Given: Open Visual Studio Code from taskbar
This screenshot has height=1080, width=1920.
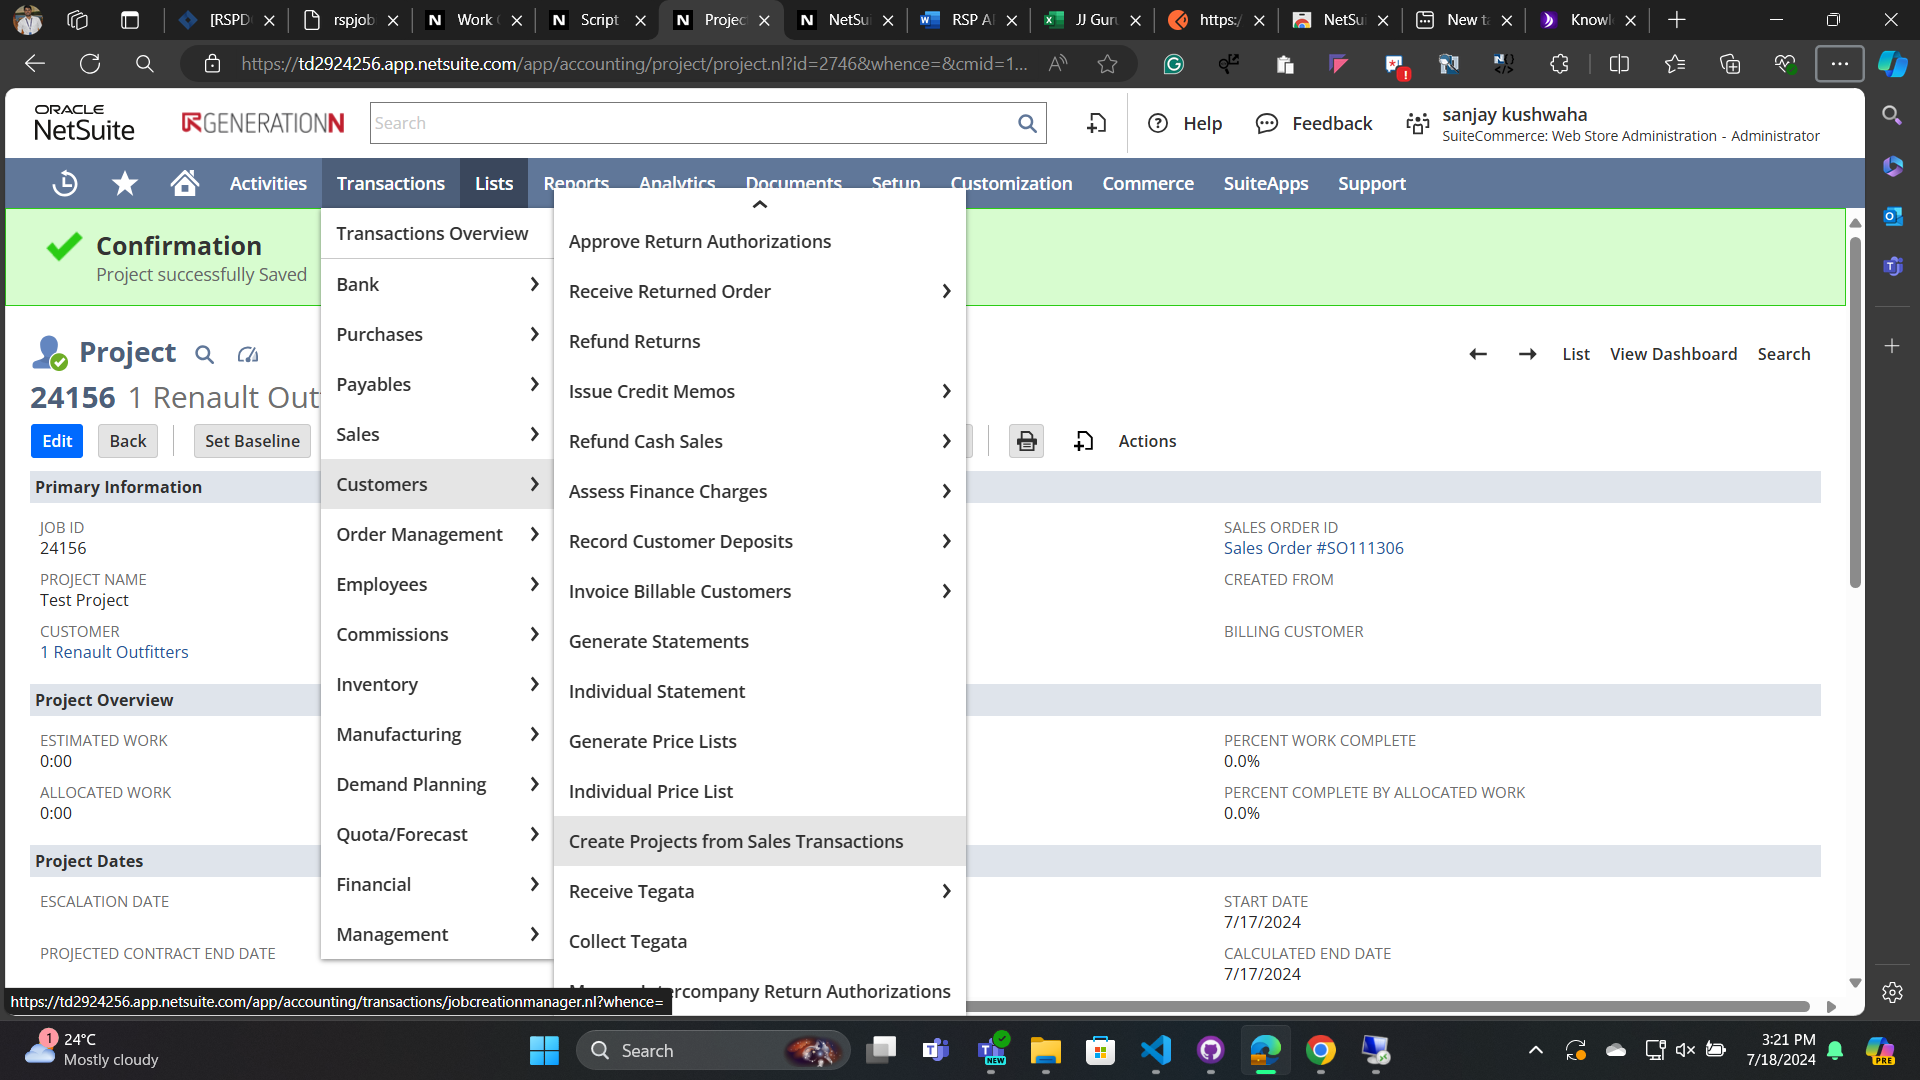Looking at the screenshot, I should click(1155, 1050).
